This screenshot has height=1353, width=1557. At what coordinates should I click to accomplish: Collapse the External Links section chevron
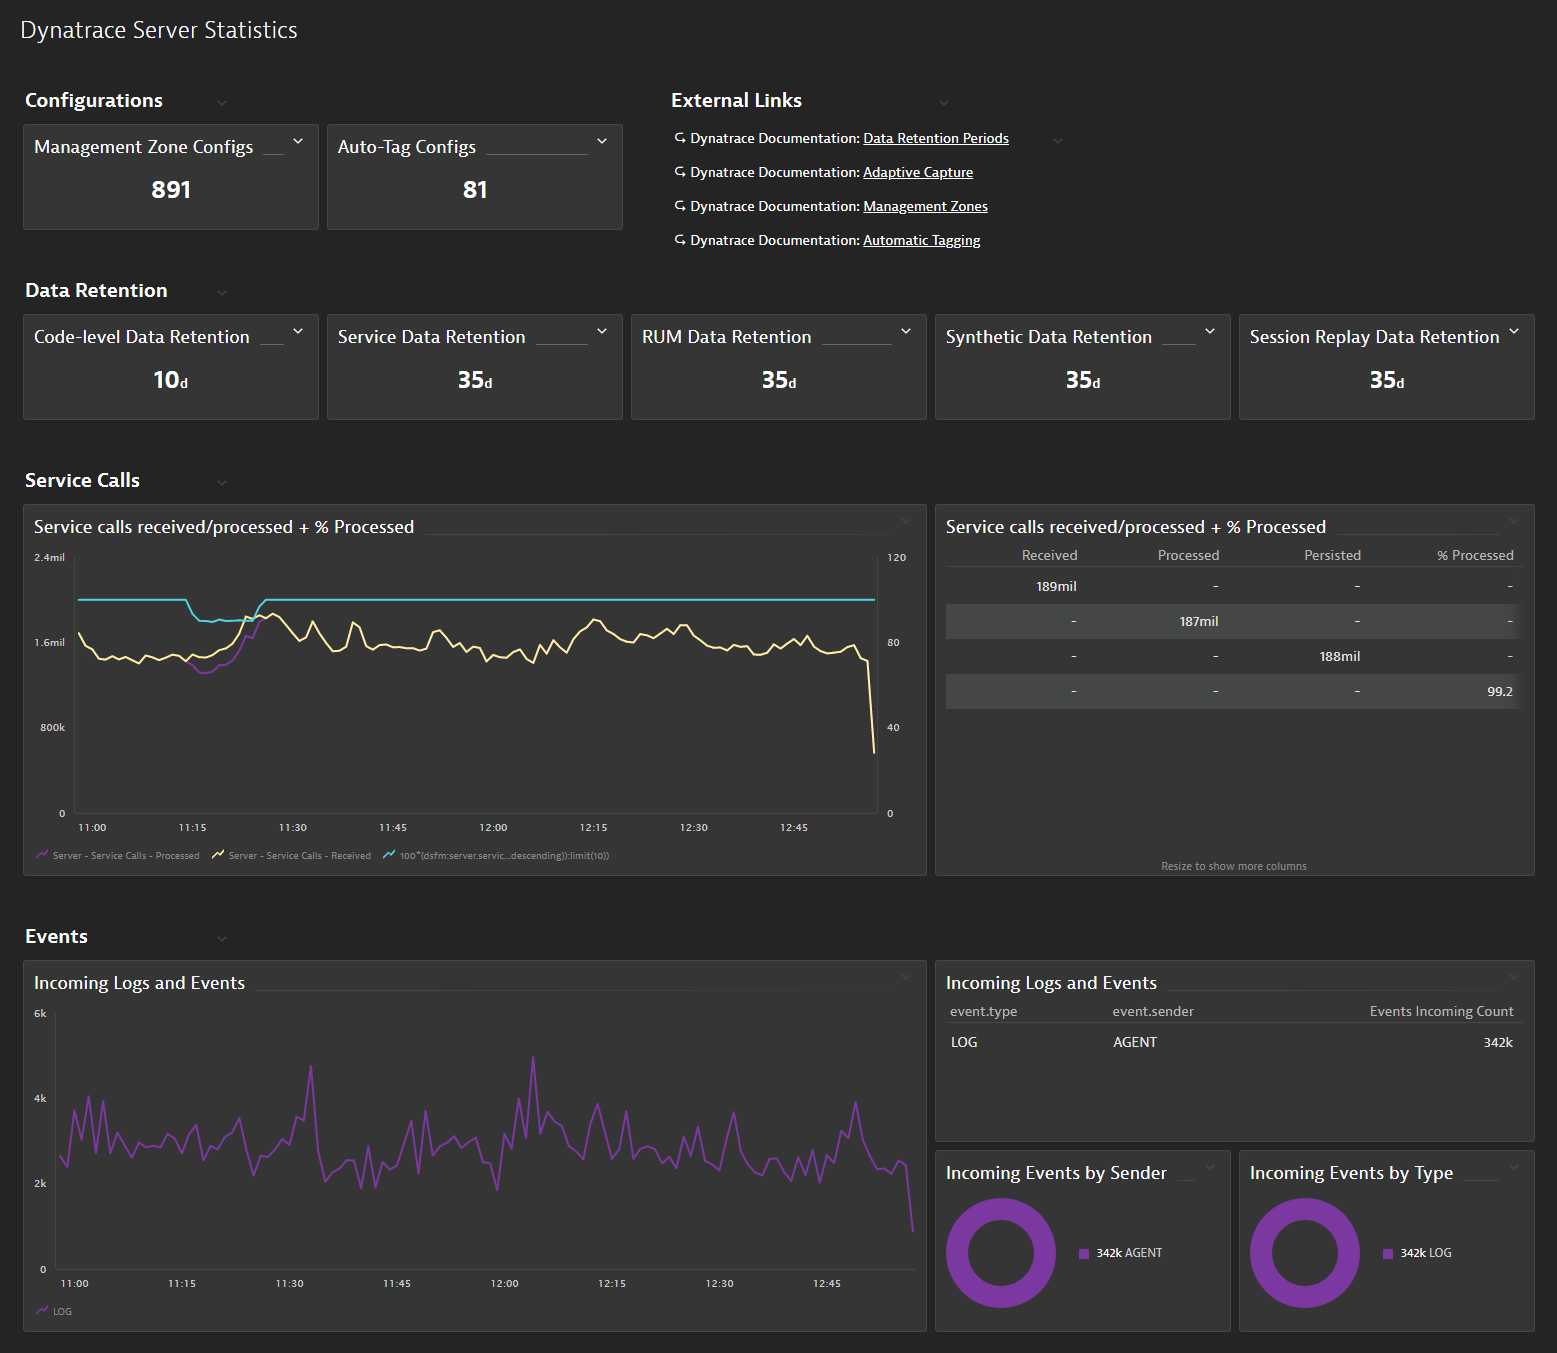(x=944, y=103)
